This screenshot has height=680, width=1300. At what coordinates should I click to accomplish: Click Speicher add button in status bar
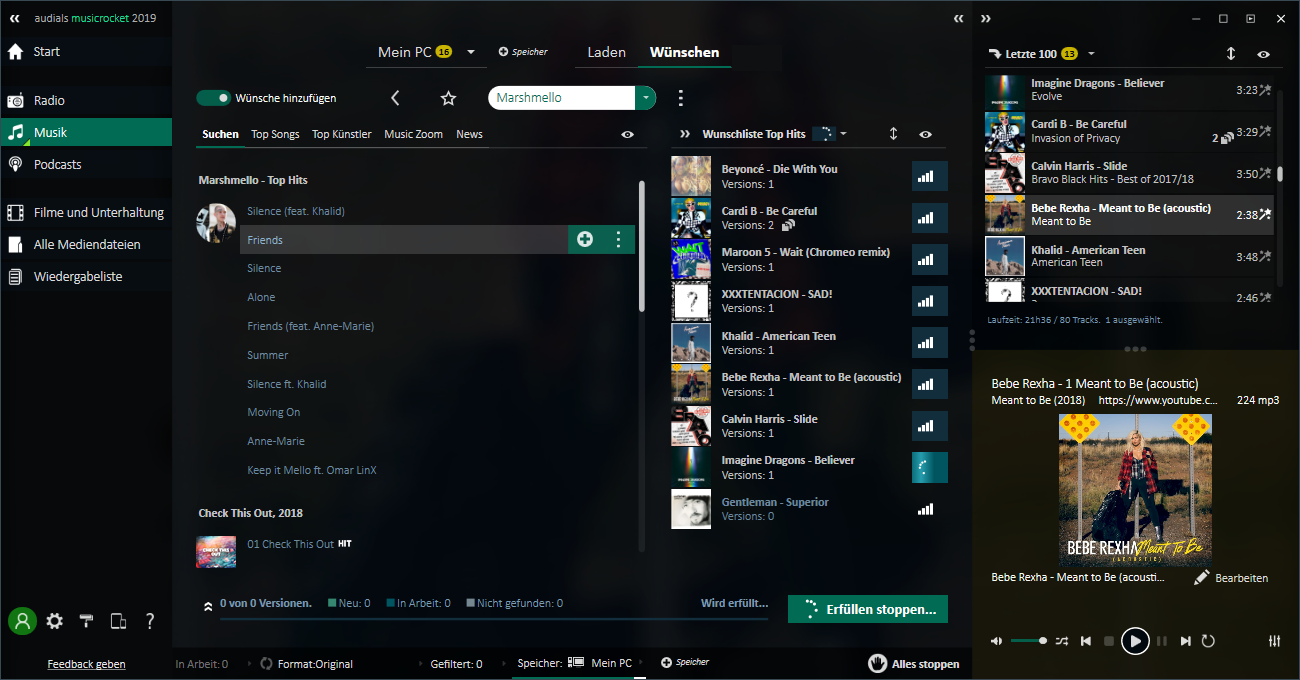686,662
